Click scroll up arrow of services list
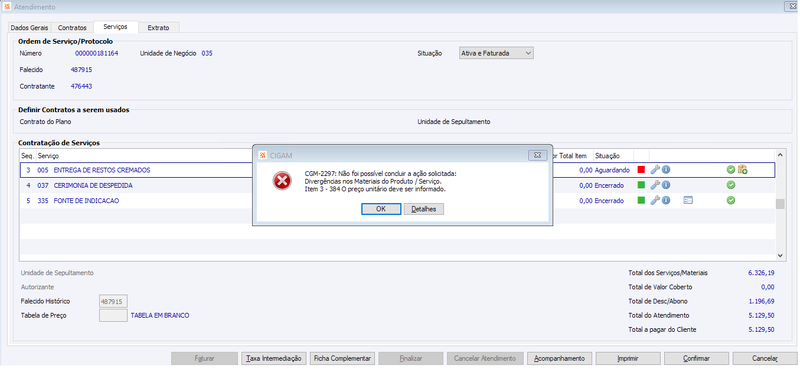Screen dimensions: 800x369 coord(780,154)
